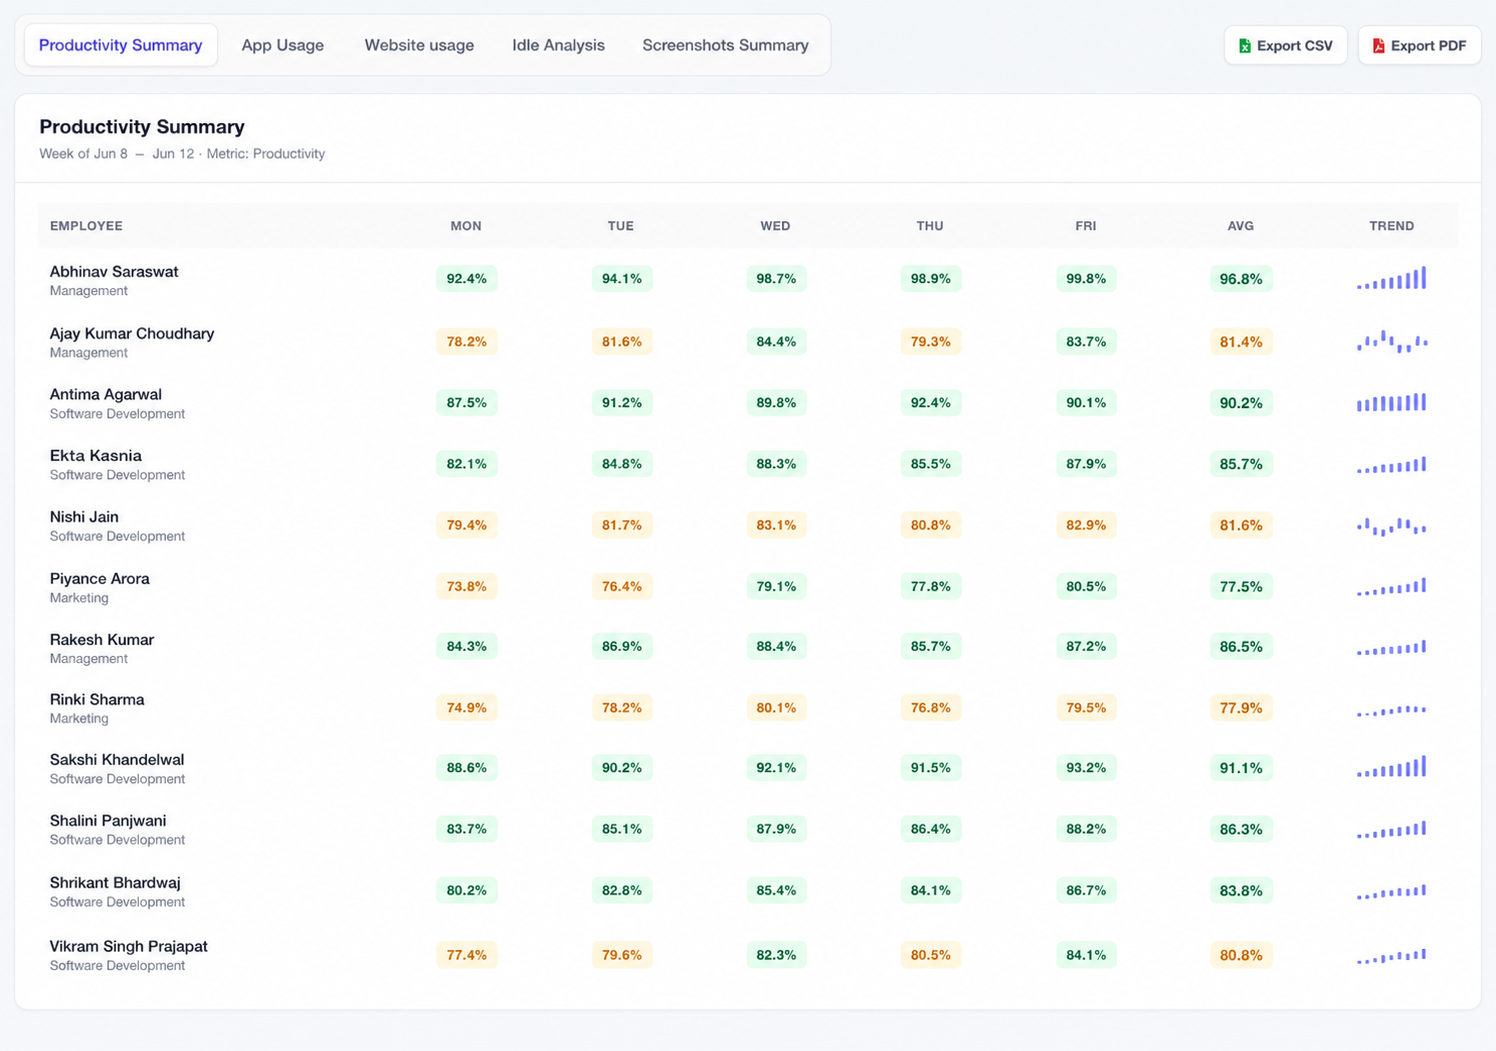Click Shrikant Bhardwaj's Thursday 84.1% value
The image size is (1496, 1051).
click(931, 891)
